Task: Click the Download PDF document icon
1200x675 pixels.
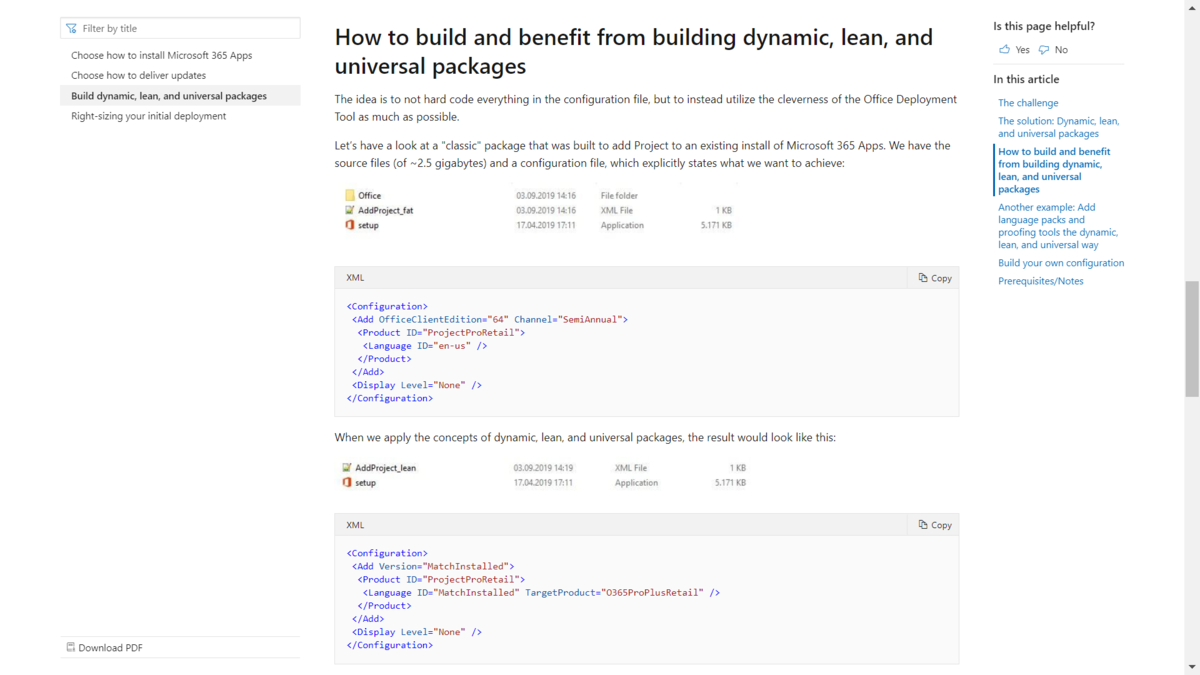Action: [71, 647]
